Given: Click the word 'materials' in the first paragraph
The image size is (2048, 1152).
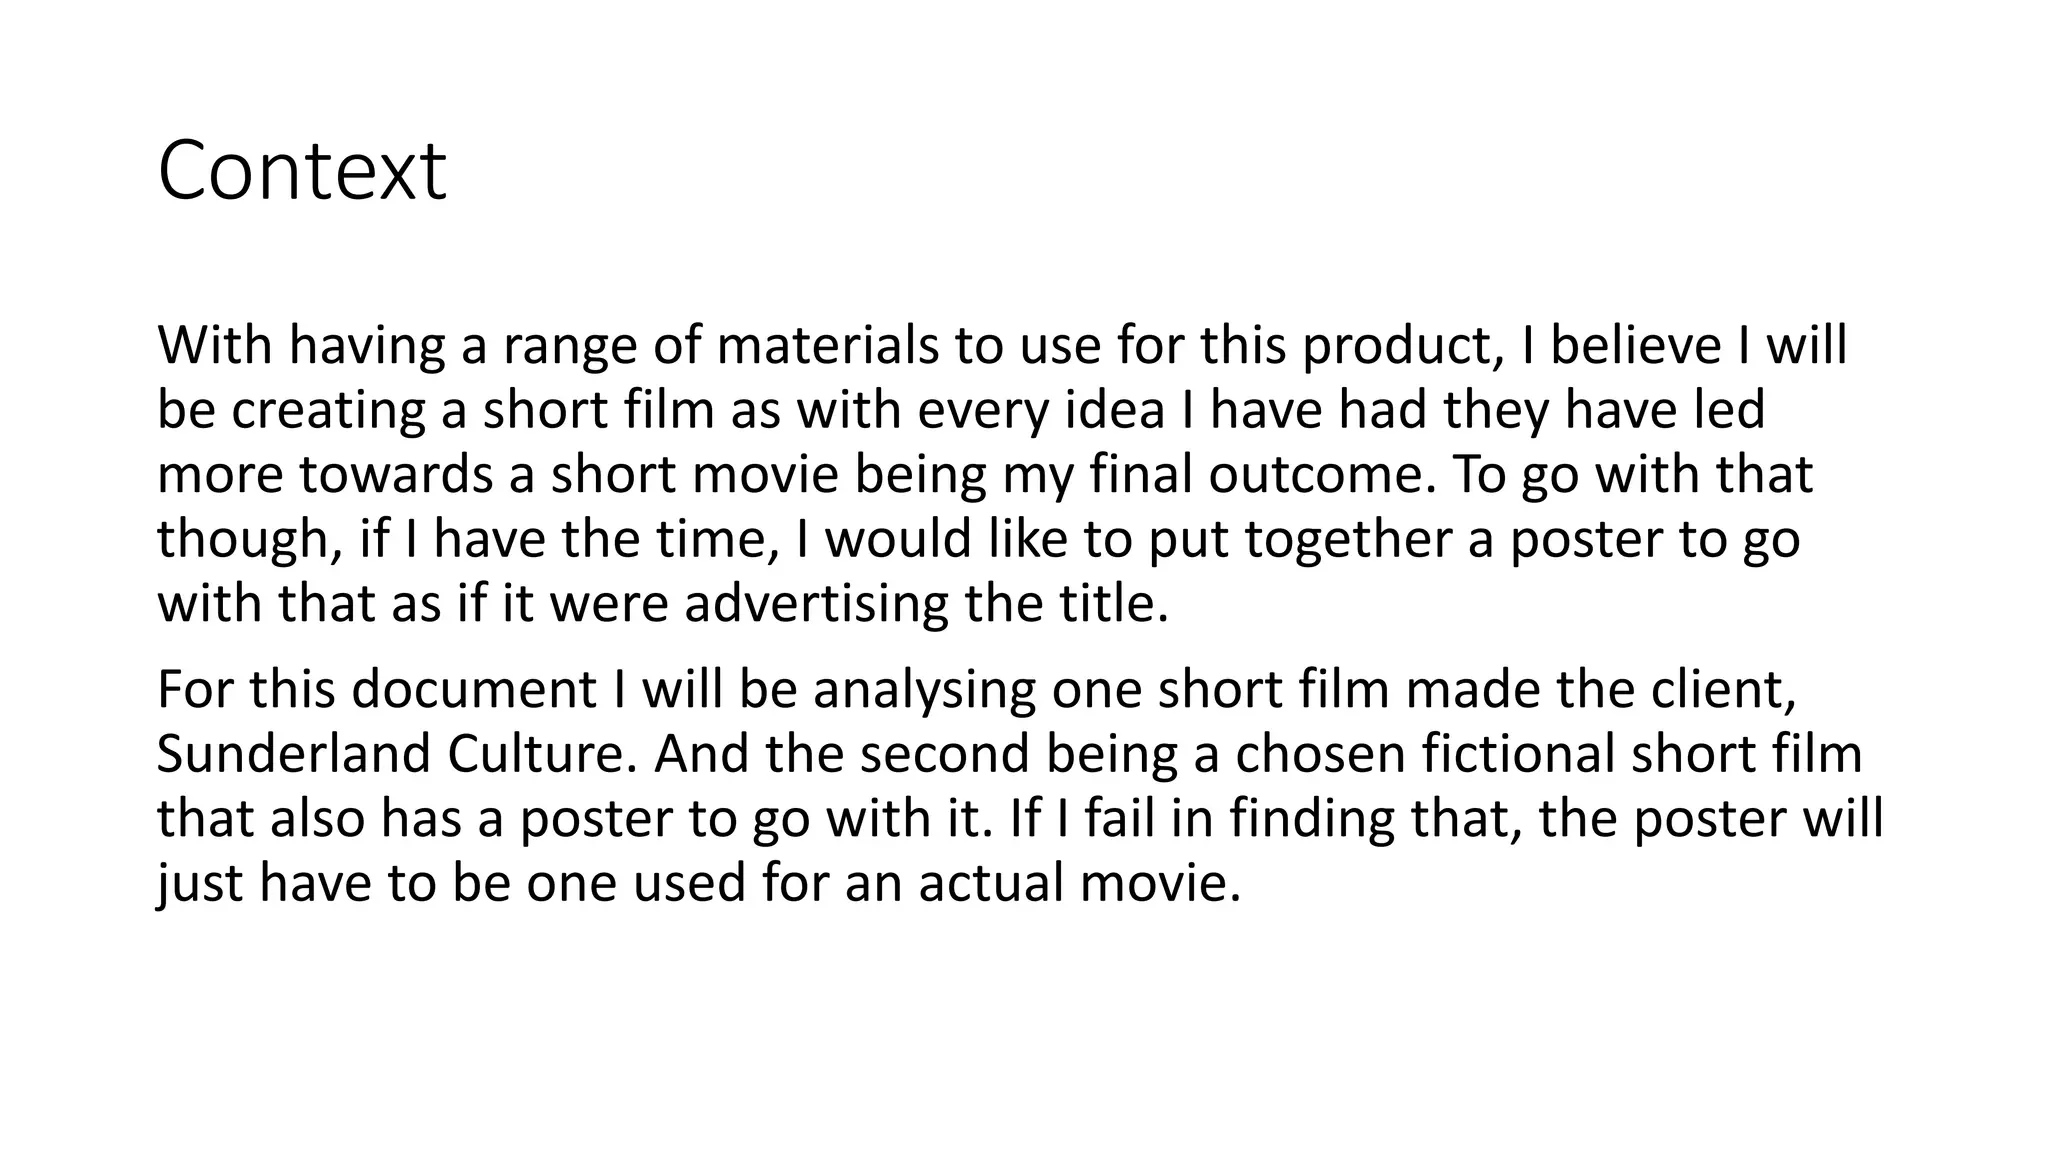Looking at the screenshot, I should (827, 345).
